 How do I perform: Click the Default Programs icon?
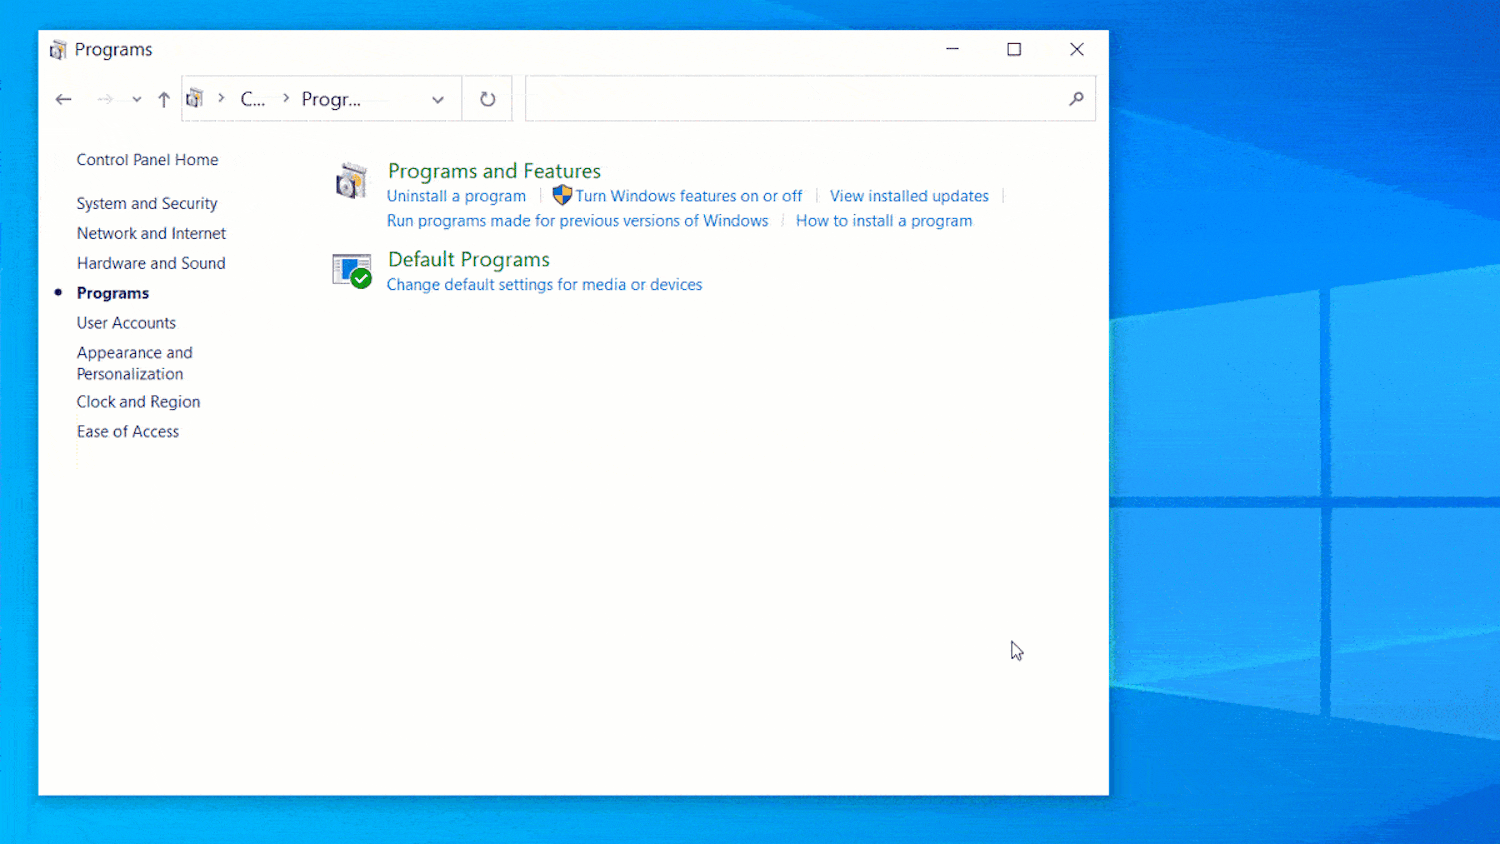pyautogui.click(x=351, y=270)
